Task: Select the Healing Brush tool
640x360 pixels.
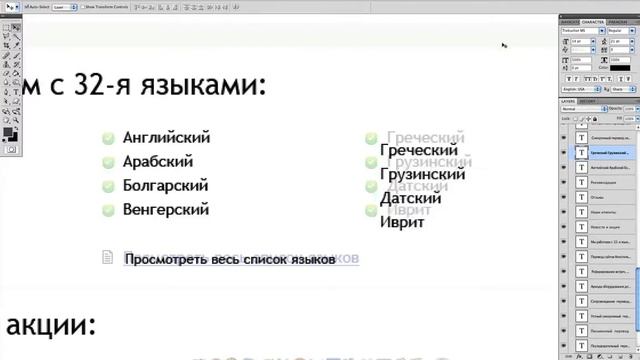Action: point(7,55)
